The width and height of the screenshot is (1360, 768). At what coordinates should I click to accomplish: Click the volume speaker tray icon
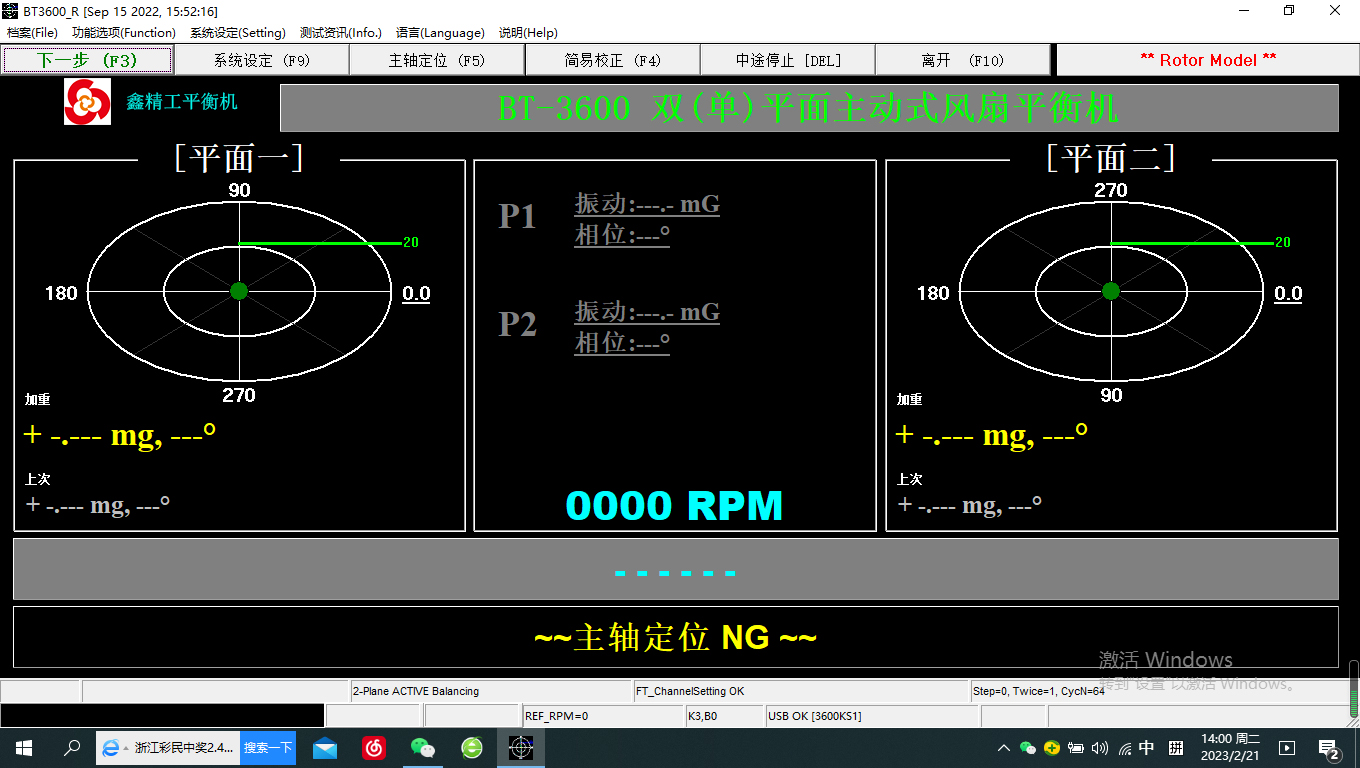(1100, 748)
